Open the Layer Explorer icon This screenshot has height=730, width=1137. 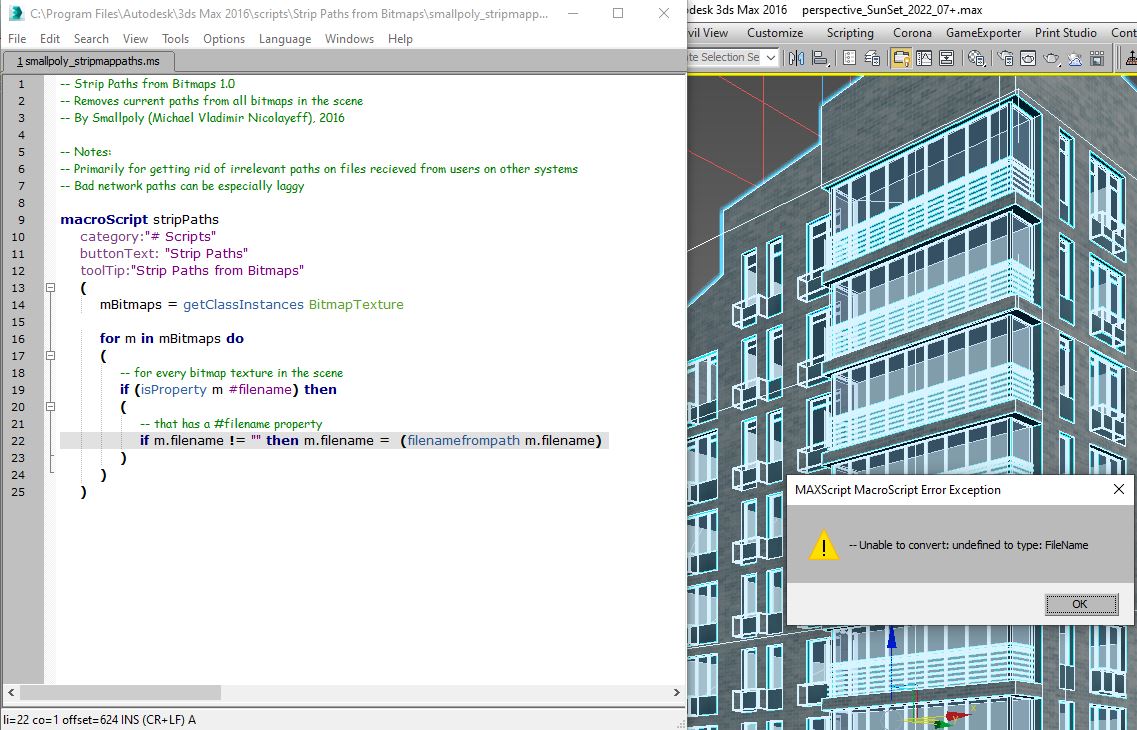872,59
